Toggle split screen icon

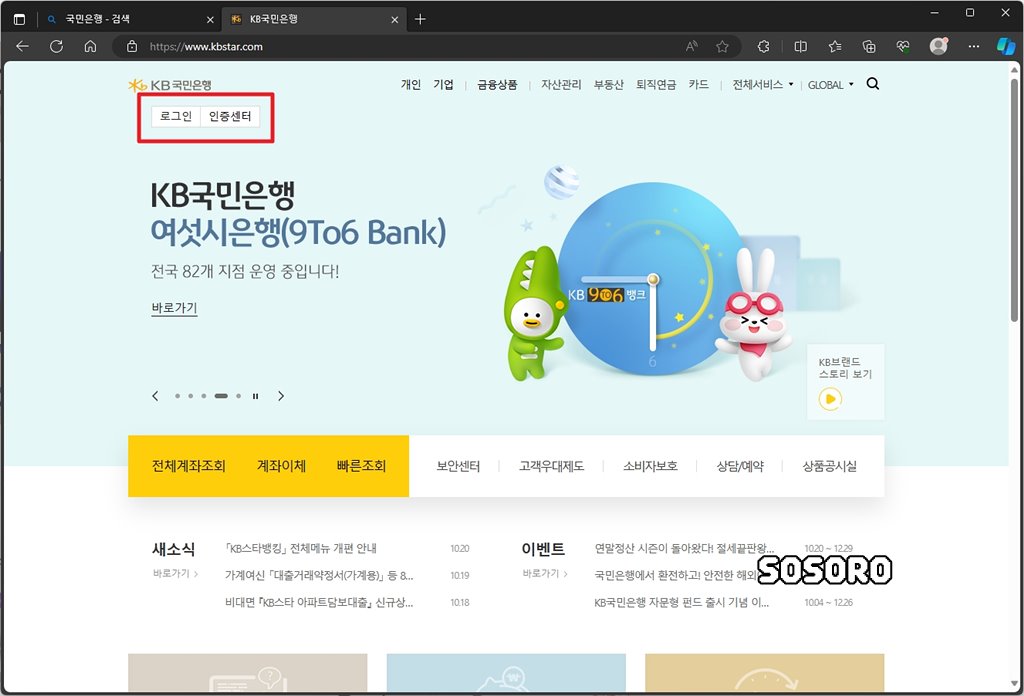click(800, 46)
